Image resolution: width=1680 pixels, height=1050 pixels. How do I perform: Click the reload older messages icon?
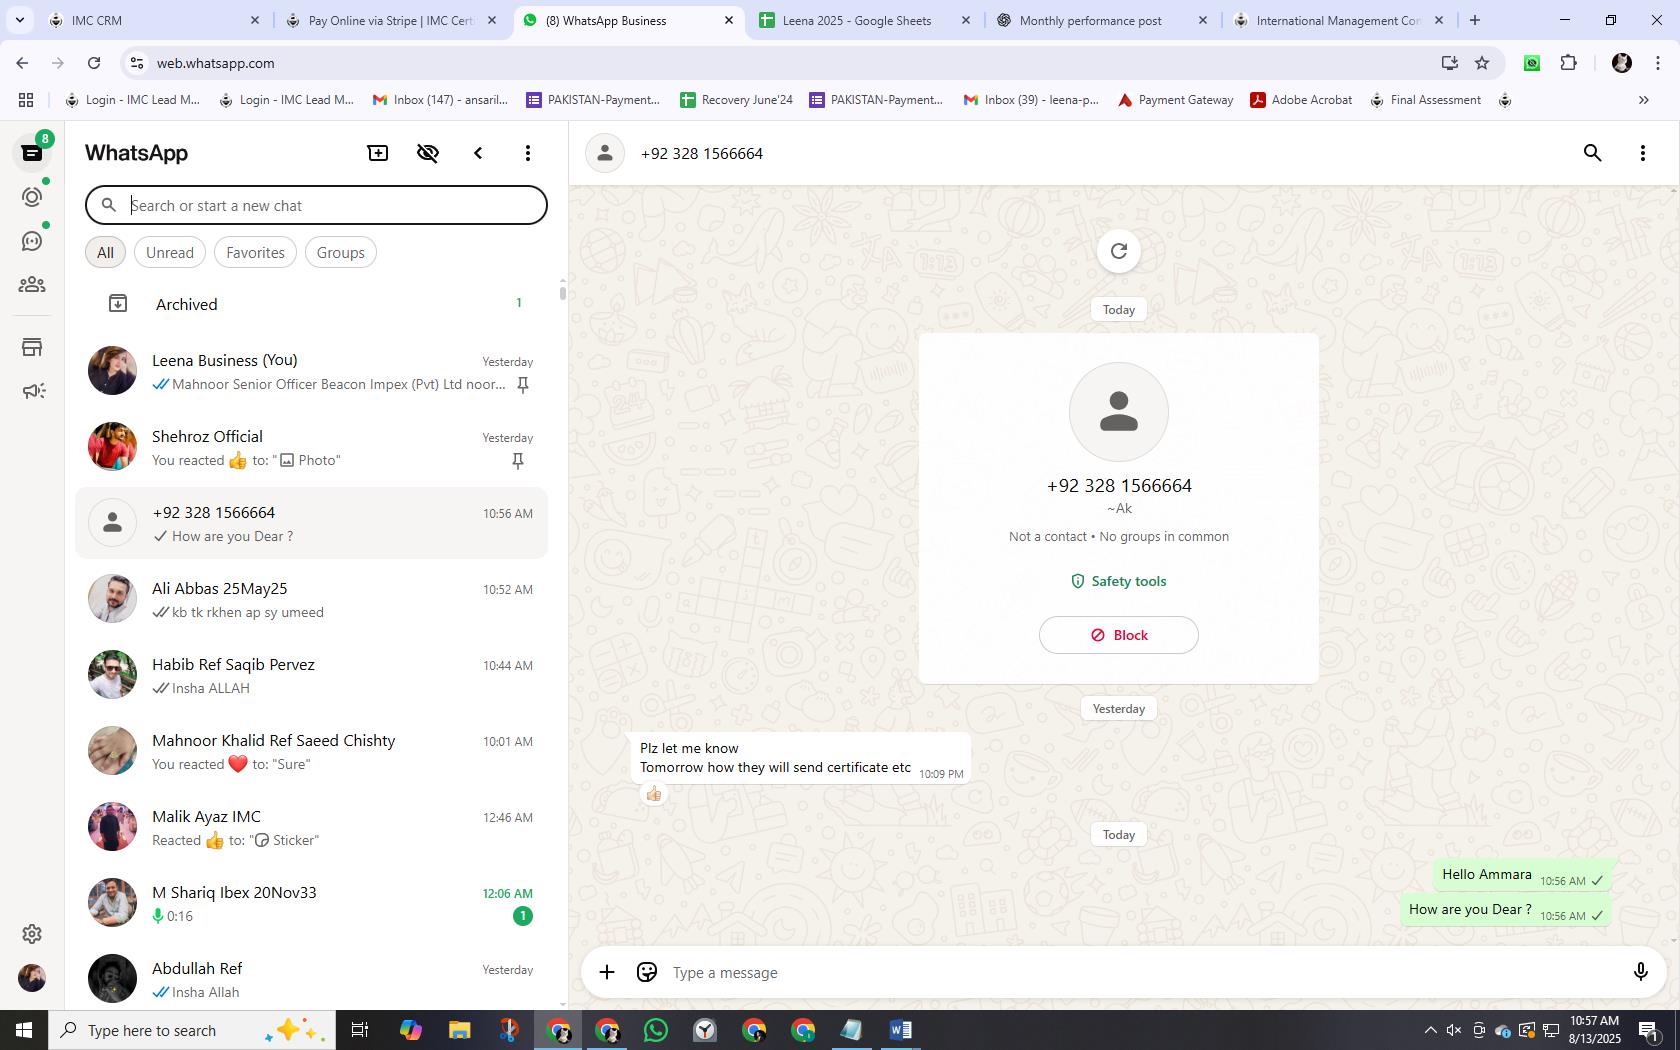1119,251
